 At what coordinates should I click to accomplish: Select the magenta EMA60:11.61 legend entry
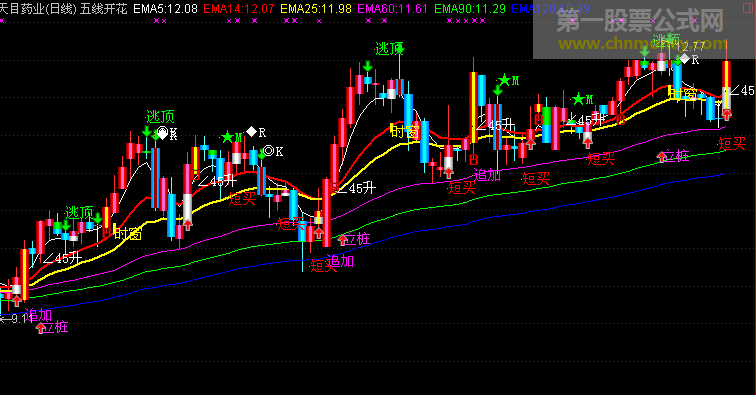[x=392, y=9]
